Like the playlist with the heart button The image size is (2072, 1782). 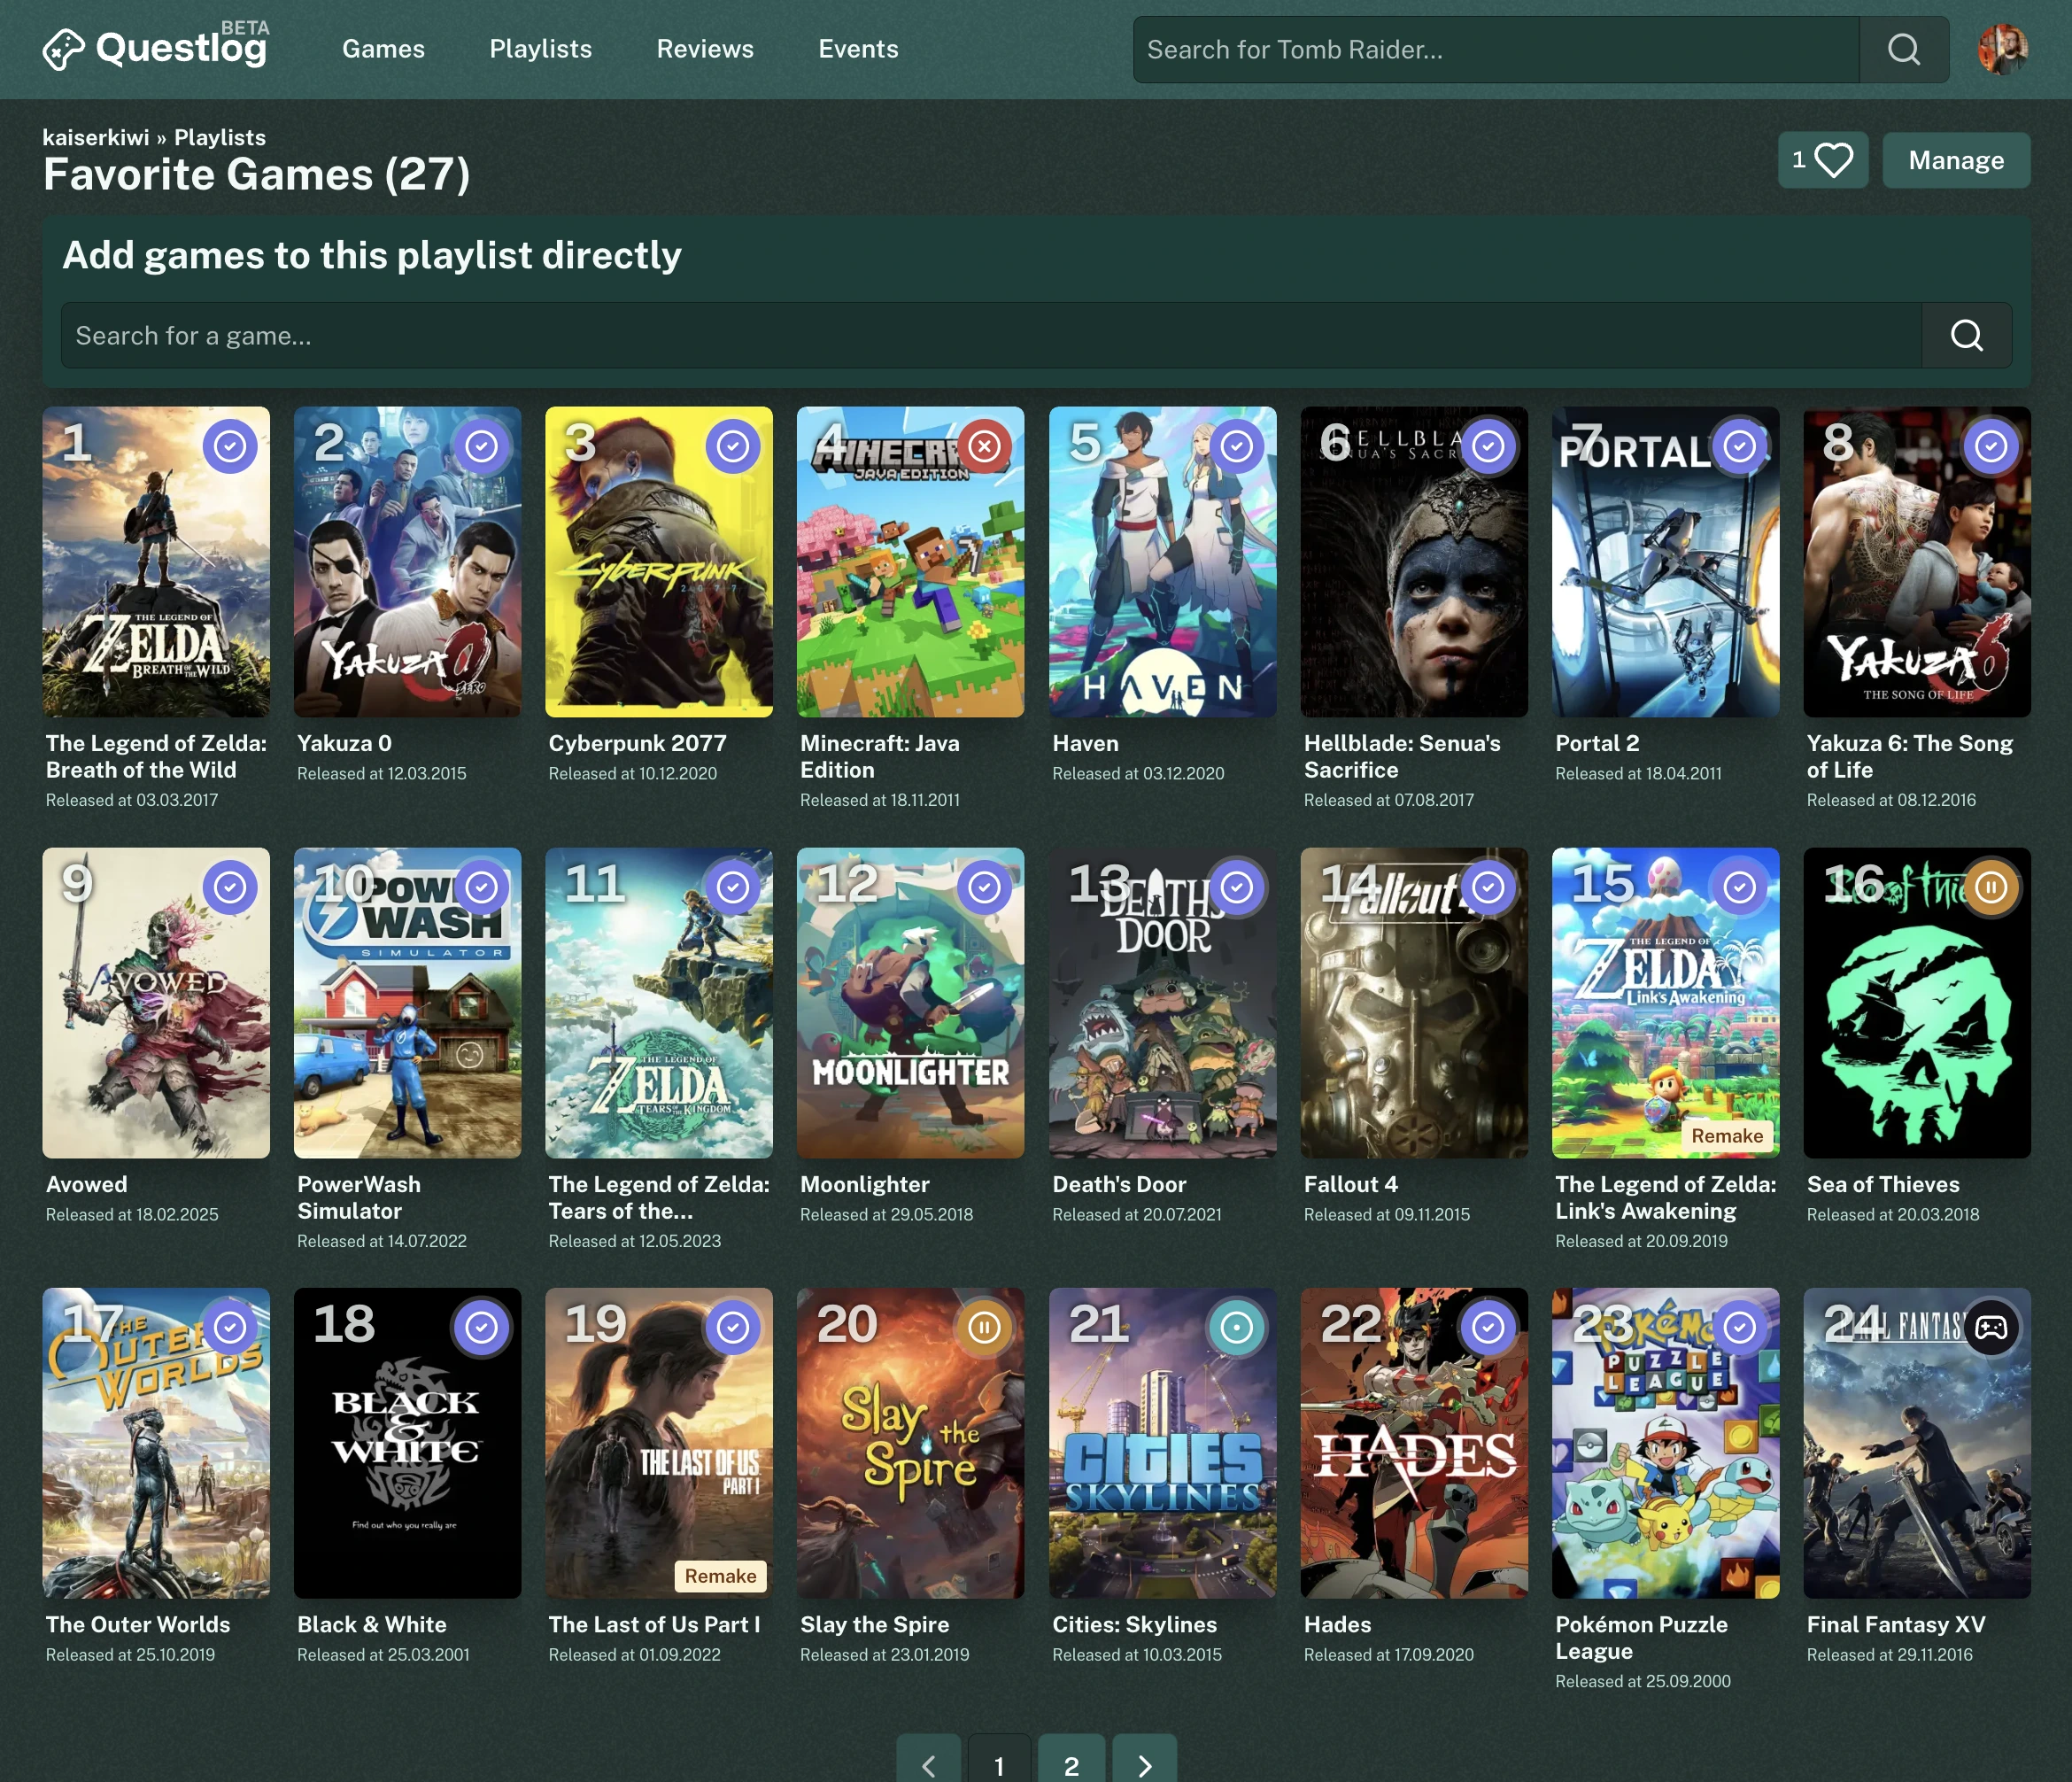1823,160
